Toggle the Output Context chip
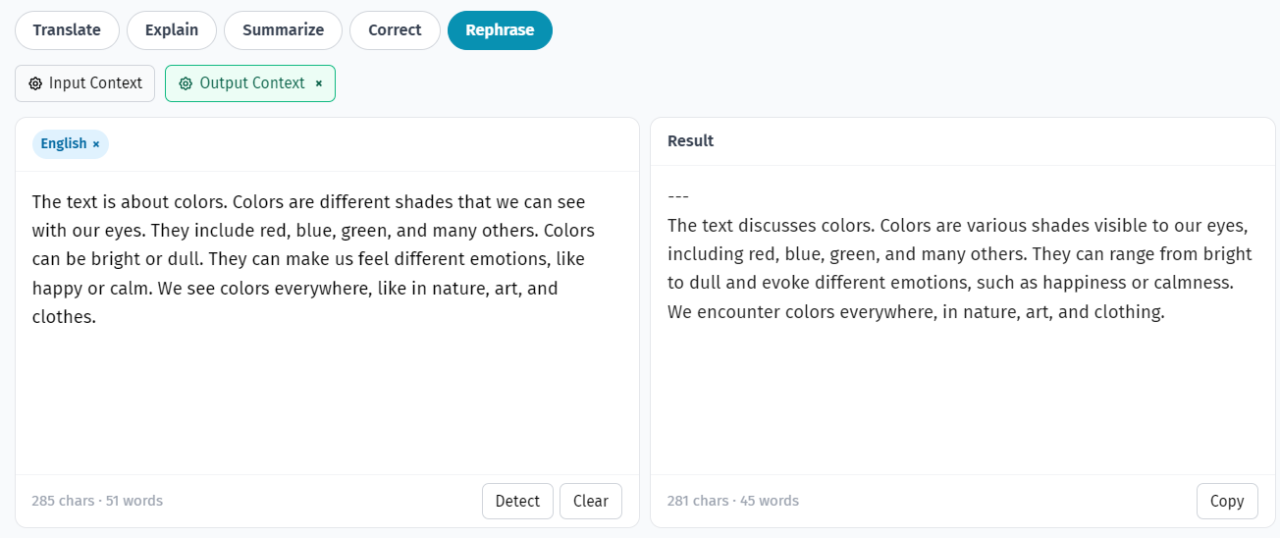 point(251,84)
